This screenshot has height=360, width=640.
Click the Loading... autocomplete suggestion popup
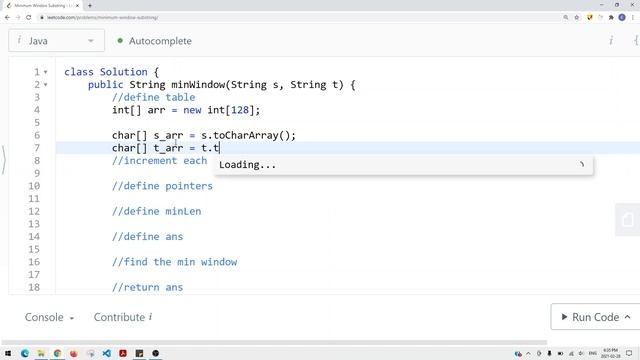tap(403, 165)
